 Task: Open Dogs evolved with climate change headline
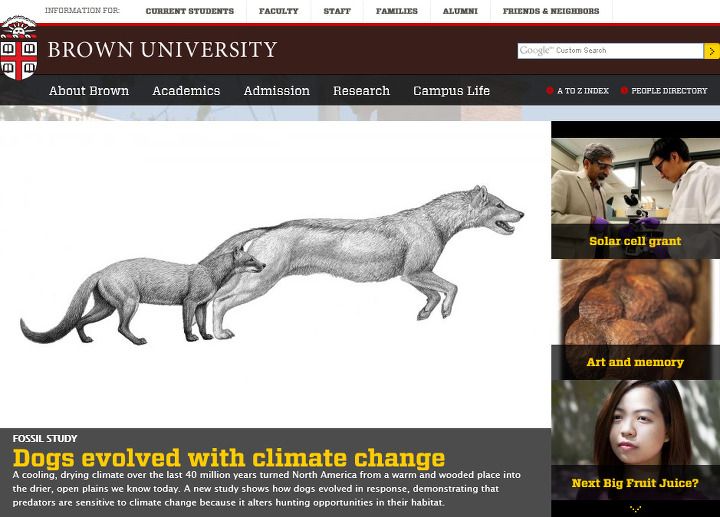pyautogui.click(x=229, y=458)
